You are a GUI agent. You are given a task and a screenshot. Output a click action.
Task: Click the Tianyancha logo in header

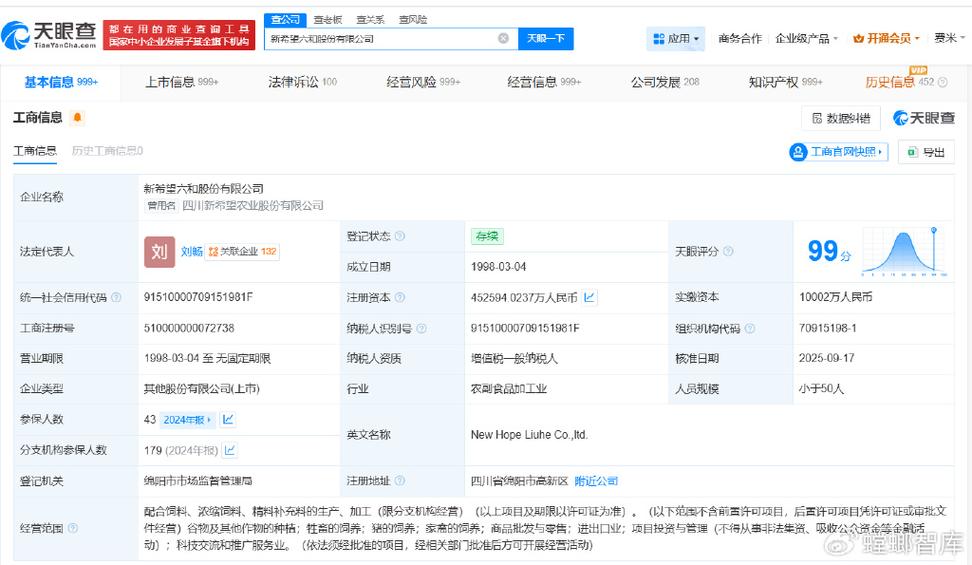tap(50, 35)
